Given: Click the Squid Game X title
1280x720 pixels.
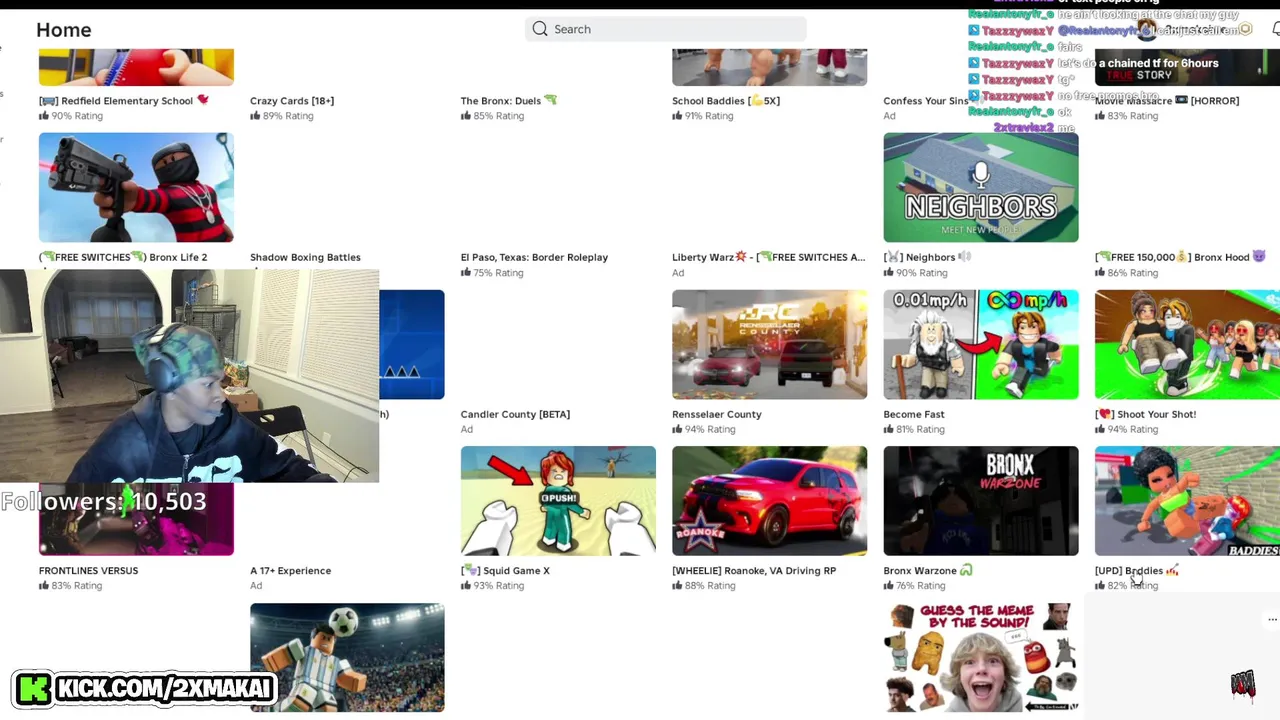Looking at the screenshot, I should click(x=505, y=570).
